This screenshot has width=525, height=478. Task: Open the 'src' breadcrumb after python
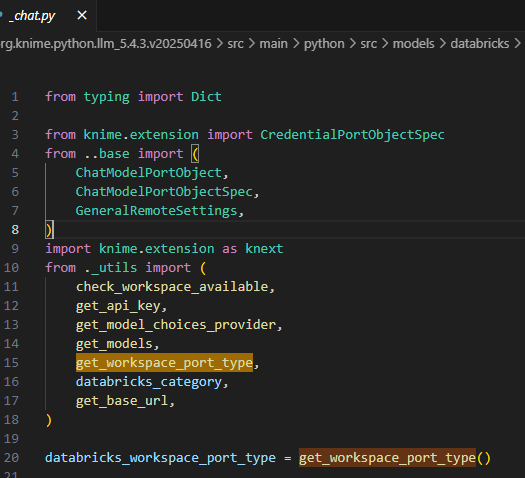coord(368,44)
